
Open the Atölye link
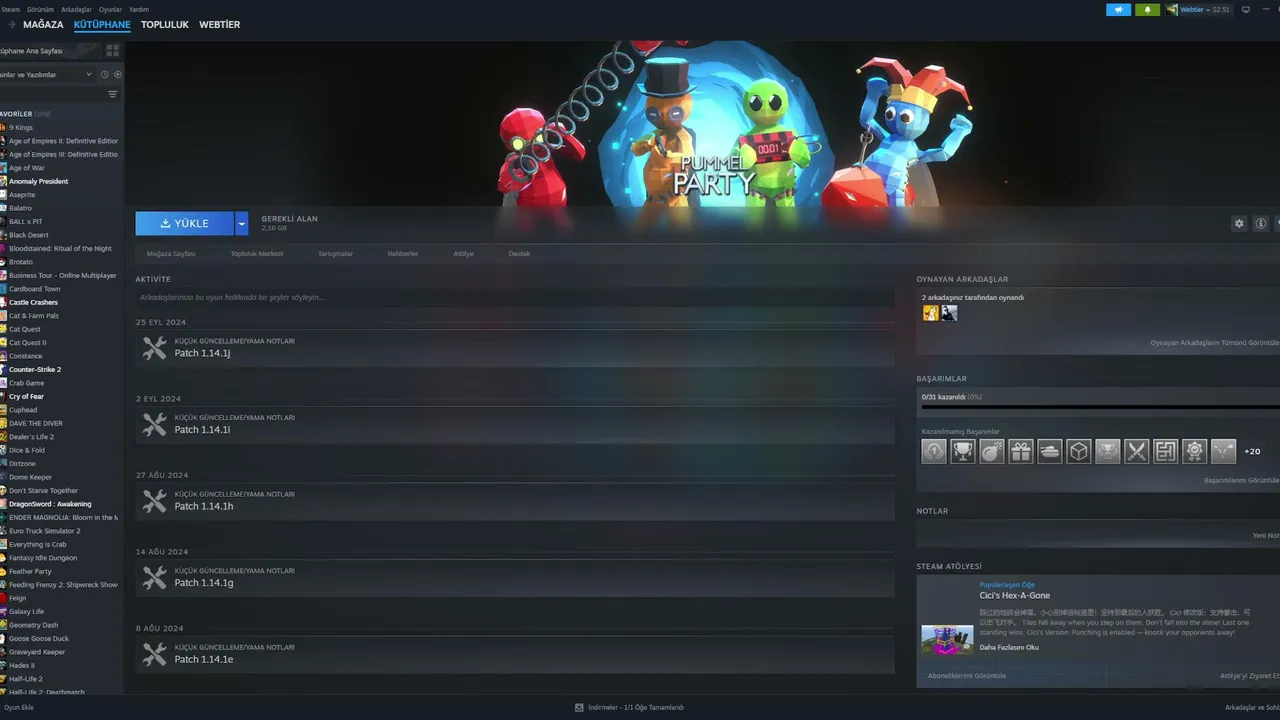coord(463,254)
